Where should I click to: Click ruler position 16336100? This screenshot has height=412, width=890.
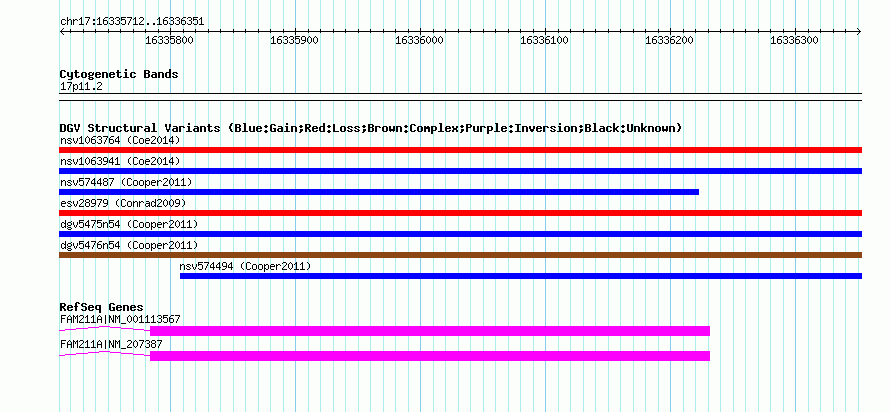click(544, 40)
